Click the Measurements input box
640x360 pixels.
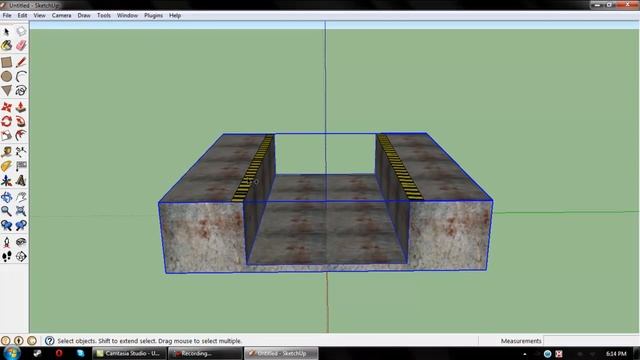click(591, 341)
